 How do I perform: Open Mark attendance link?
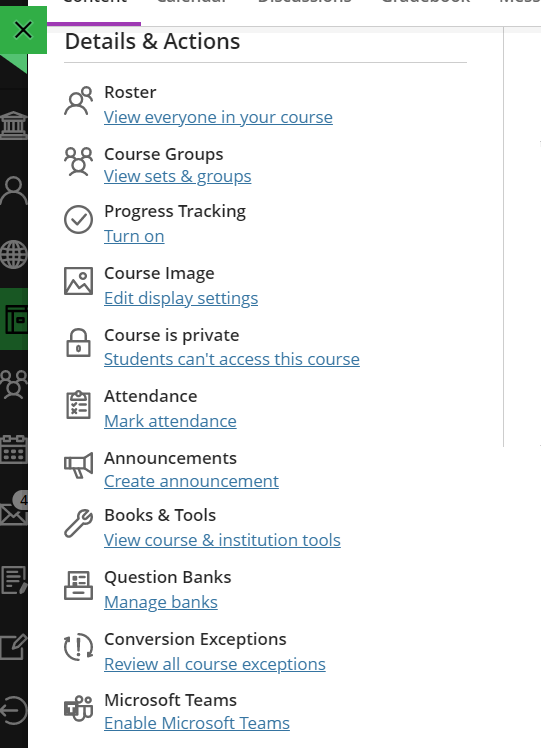click(x=170, y=421)
